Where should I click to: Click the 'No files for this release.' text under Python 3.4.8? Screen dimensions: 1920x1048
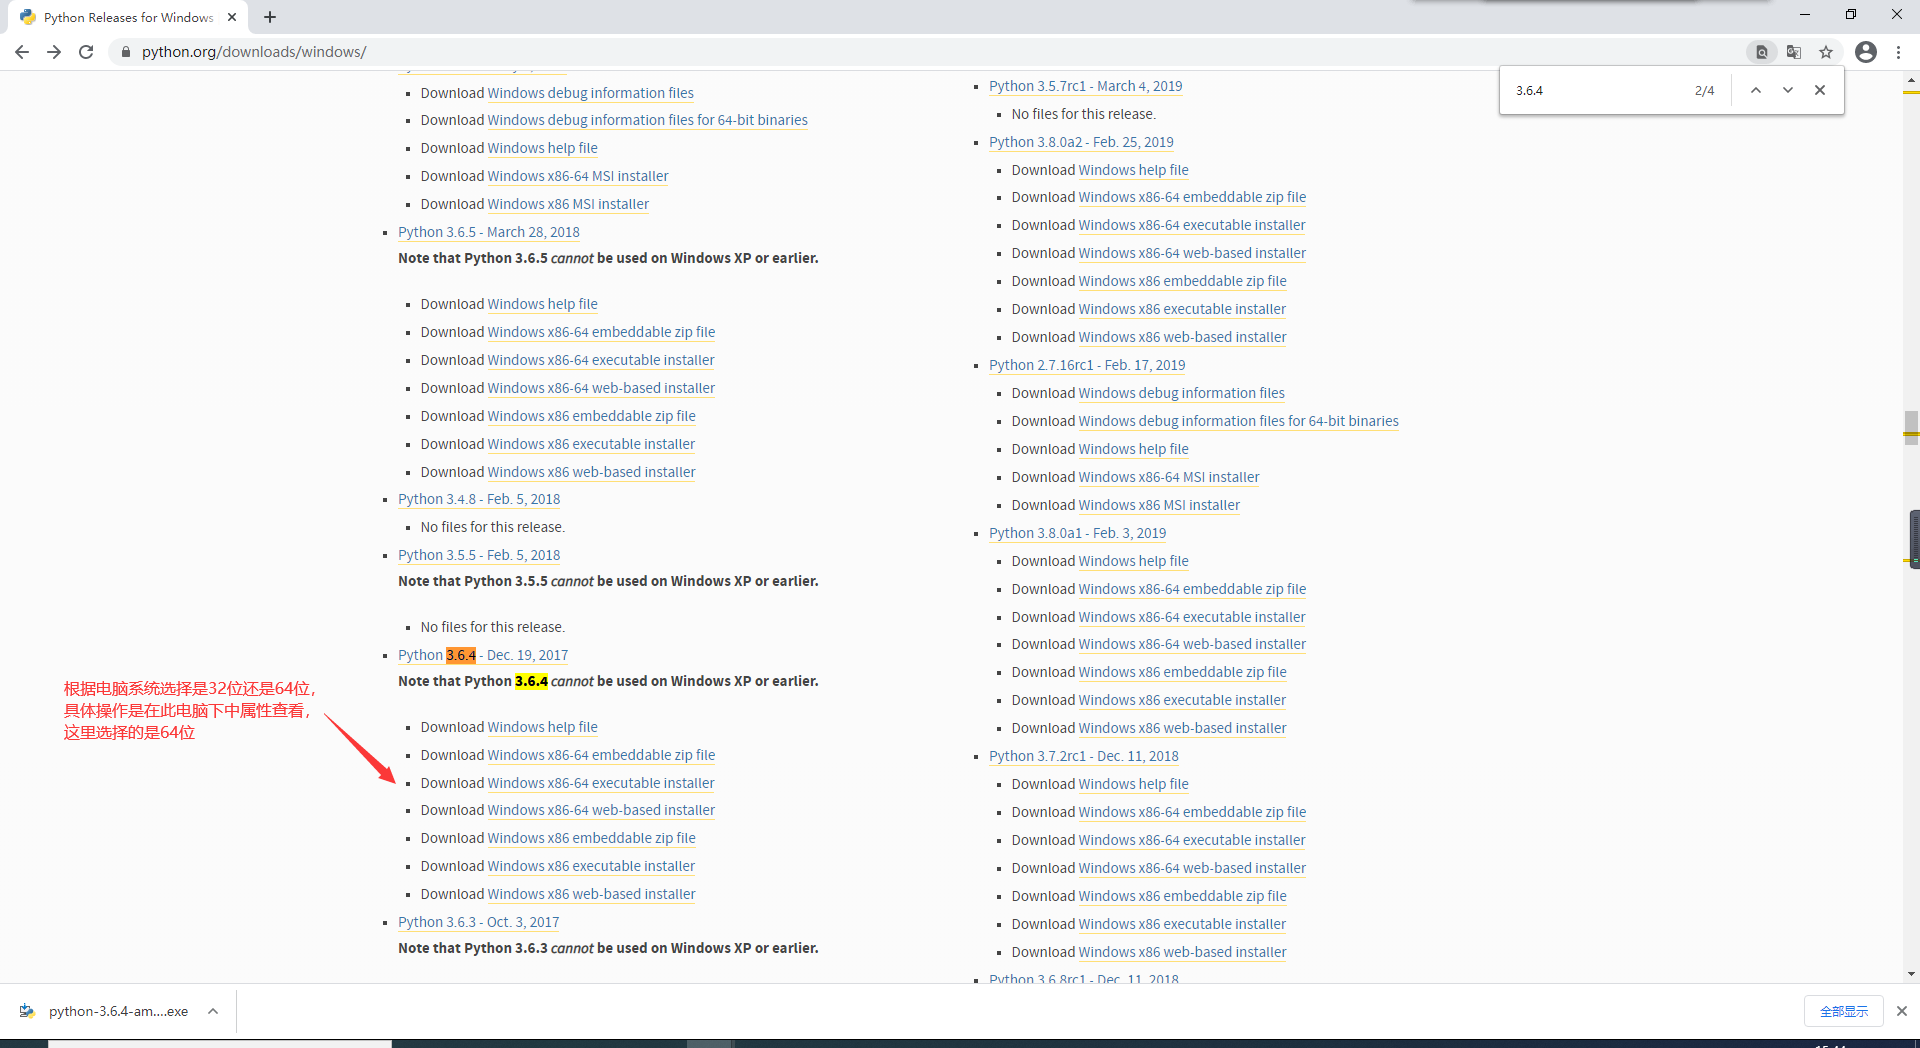492,527
